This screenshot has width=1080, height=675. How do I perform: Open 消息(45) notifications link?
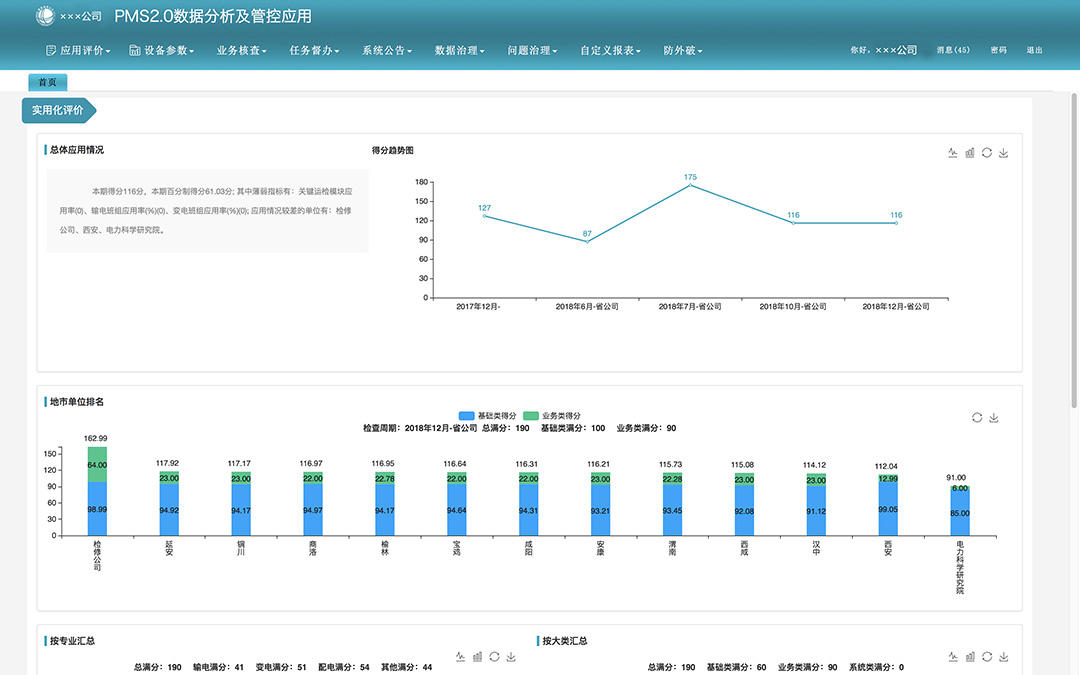[953, 50]
